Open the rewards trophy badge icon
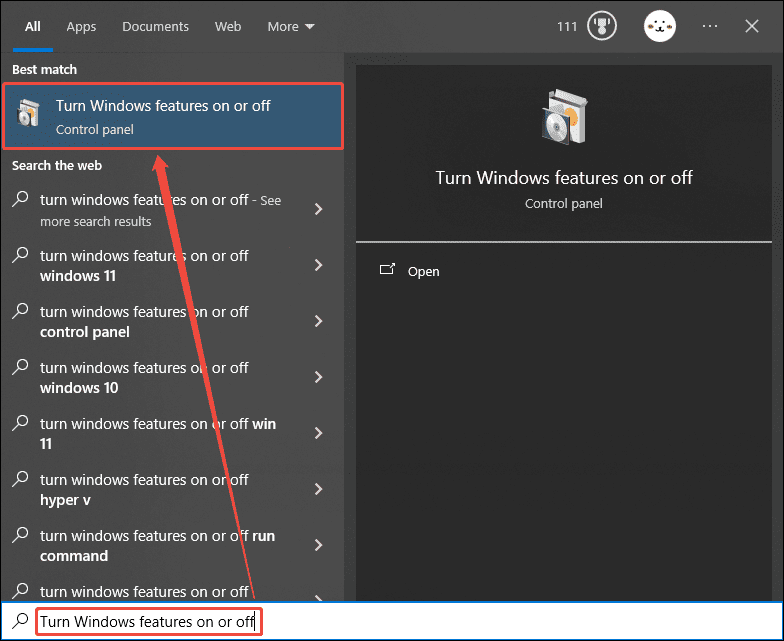Image resolution: width=784 pixels, height=641 pixels. pyautogui.click(x=602, y=26)
